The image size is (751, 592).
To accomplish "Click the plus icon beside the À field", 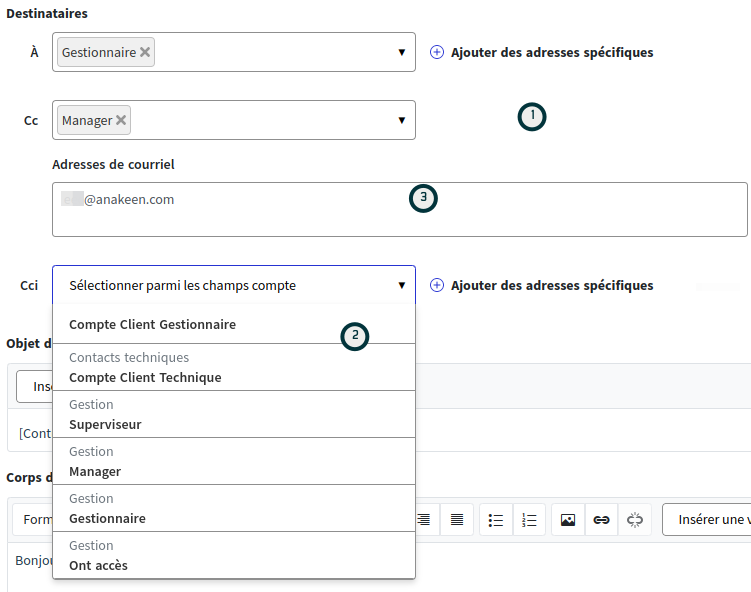I will 437,52.
